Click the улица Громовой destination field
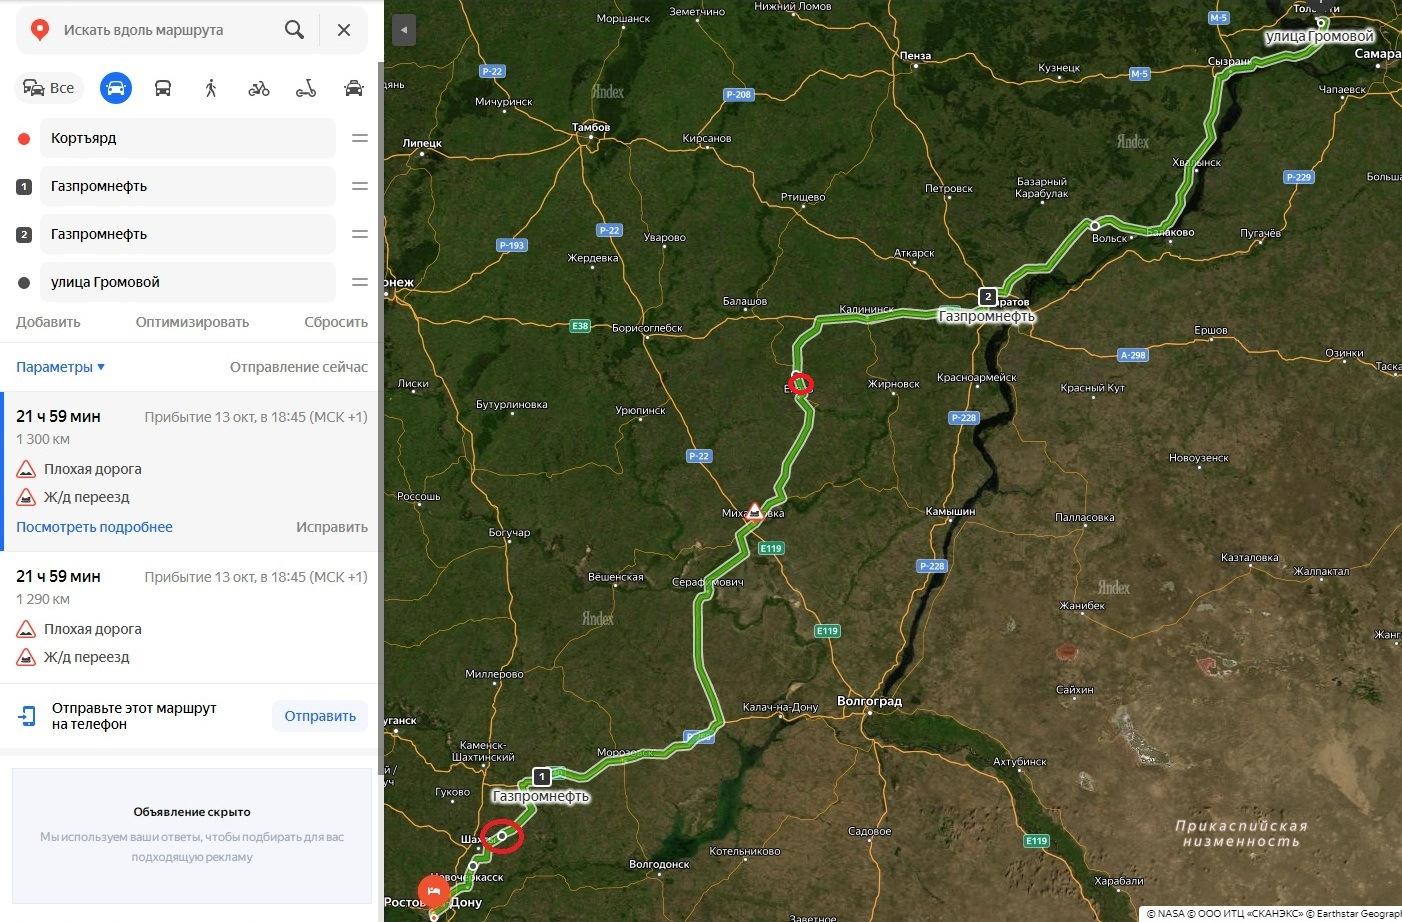Image resolution: width=1402 pixels, height=922 pixels. 188,282
